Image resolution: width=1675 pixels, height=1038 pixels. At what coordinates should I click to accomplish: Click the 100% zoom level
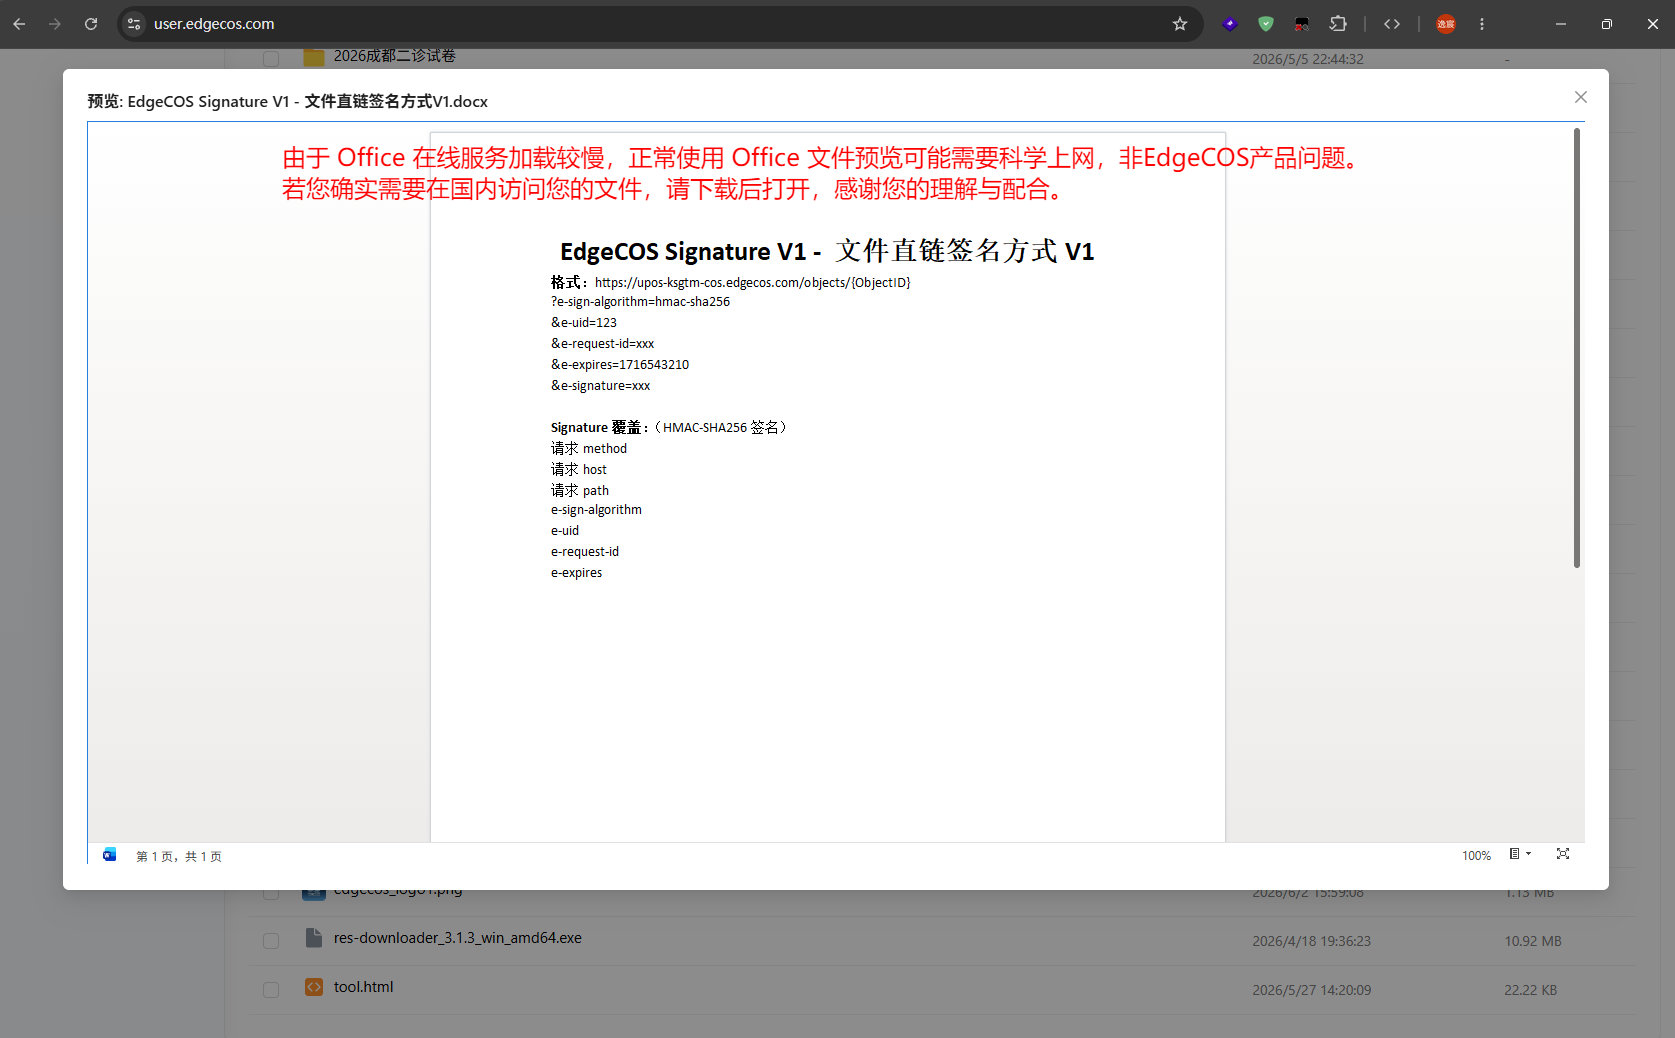pos(1476,856)
